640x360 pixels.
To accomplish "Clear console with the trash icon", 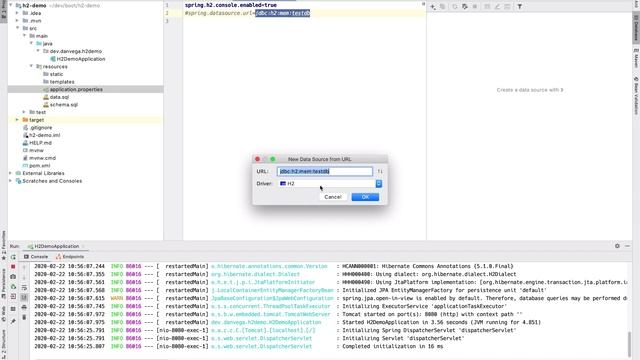I will pyautogui.click(x=24, y=317).
